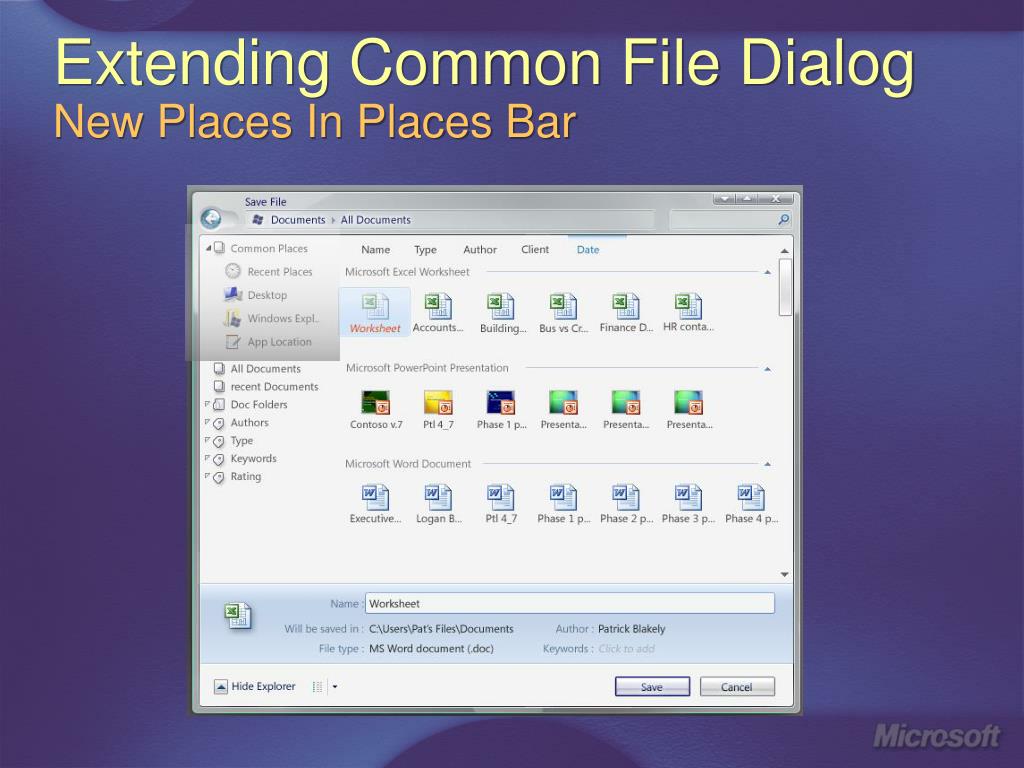The width and height of the screenshot is (1024, 768).
Task: Click scrollbar up arrow in file list
Action: (784, 251)
